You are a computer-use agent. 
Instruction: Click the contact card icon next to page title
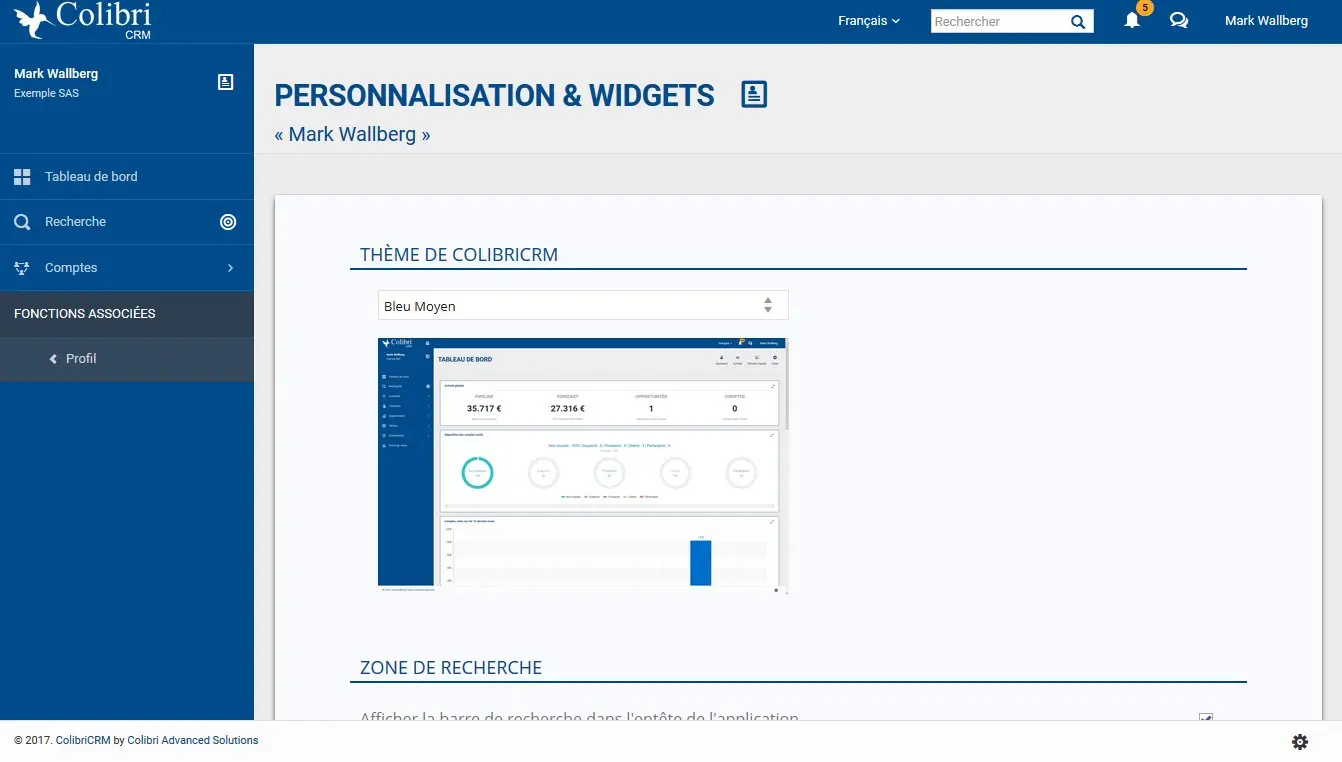click(754, 95)
